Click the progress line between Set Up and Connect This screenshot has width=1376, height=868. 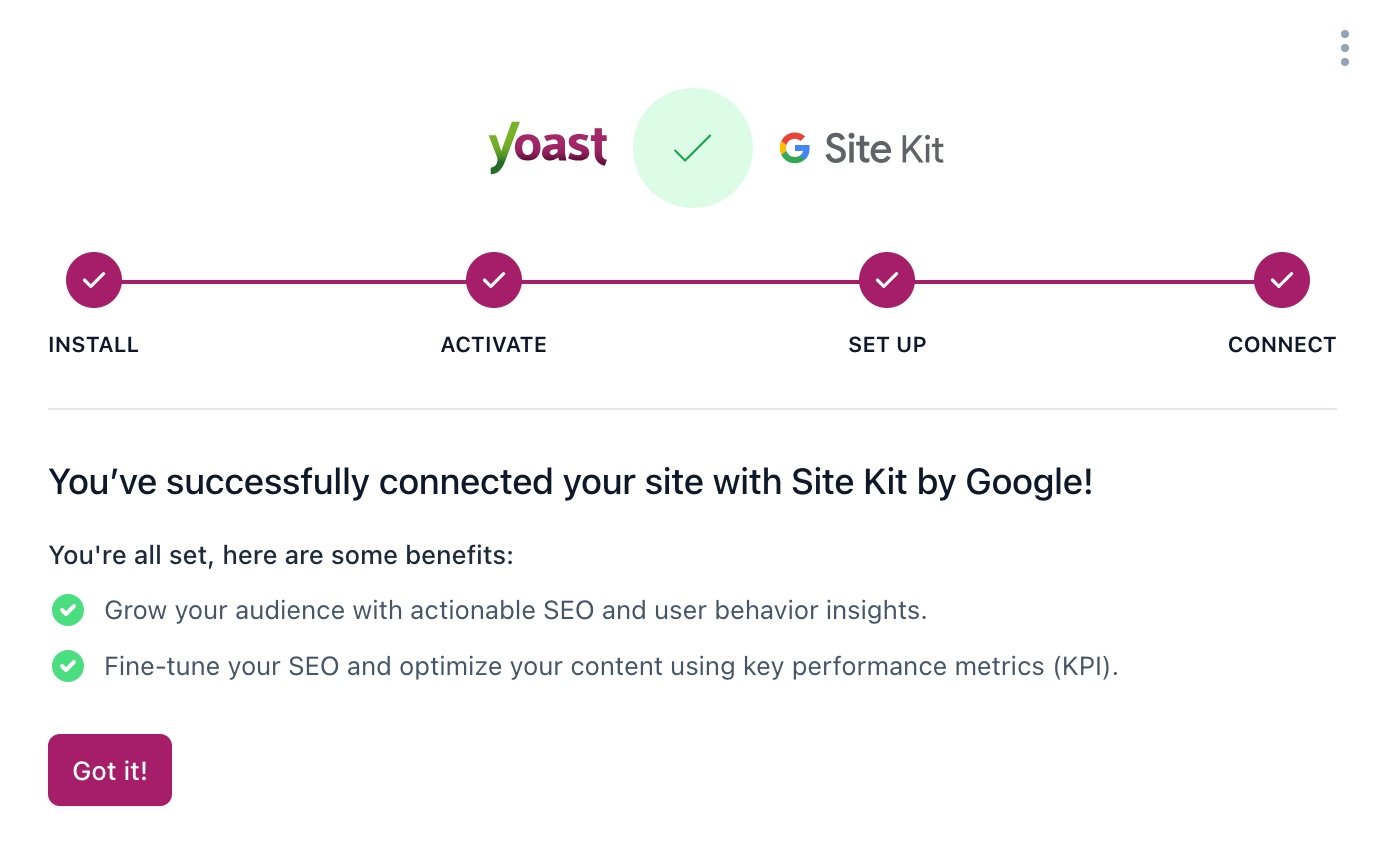1084,282
